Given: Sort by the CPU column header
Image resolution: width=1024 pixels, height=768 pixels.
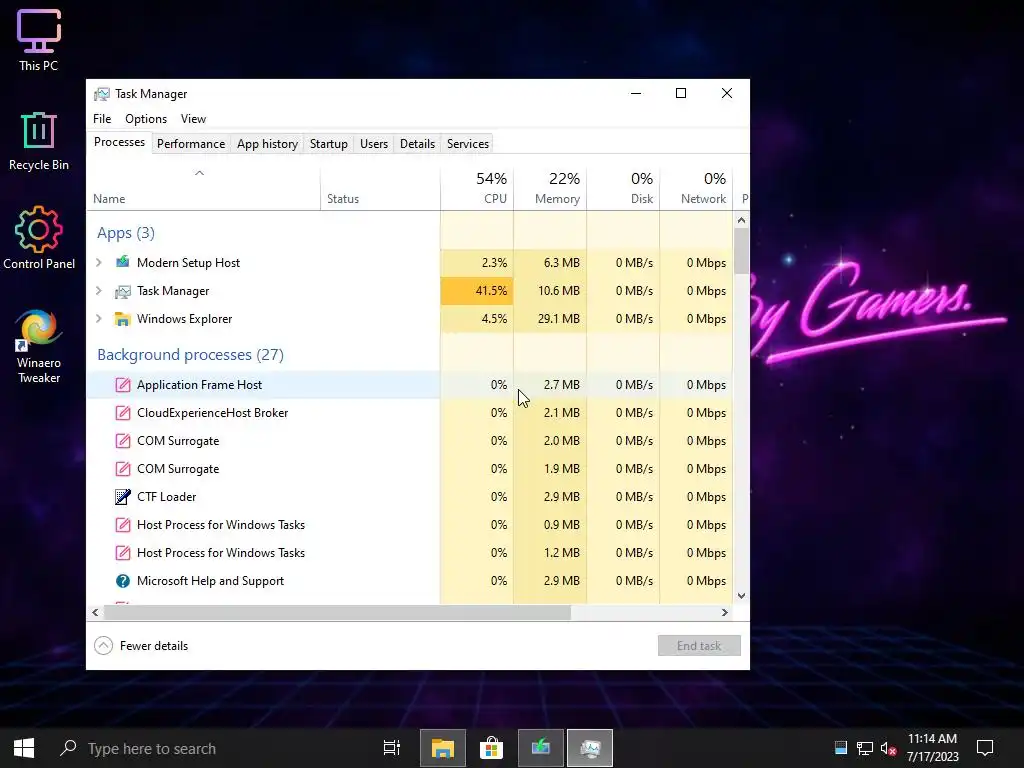Looking at the screenshot, I should (477, 189).
